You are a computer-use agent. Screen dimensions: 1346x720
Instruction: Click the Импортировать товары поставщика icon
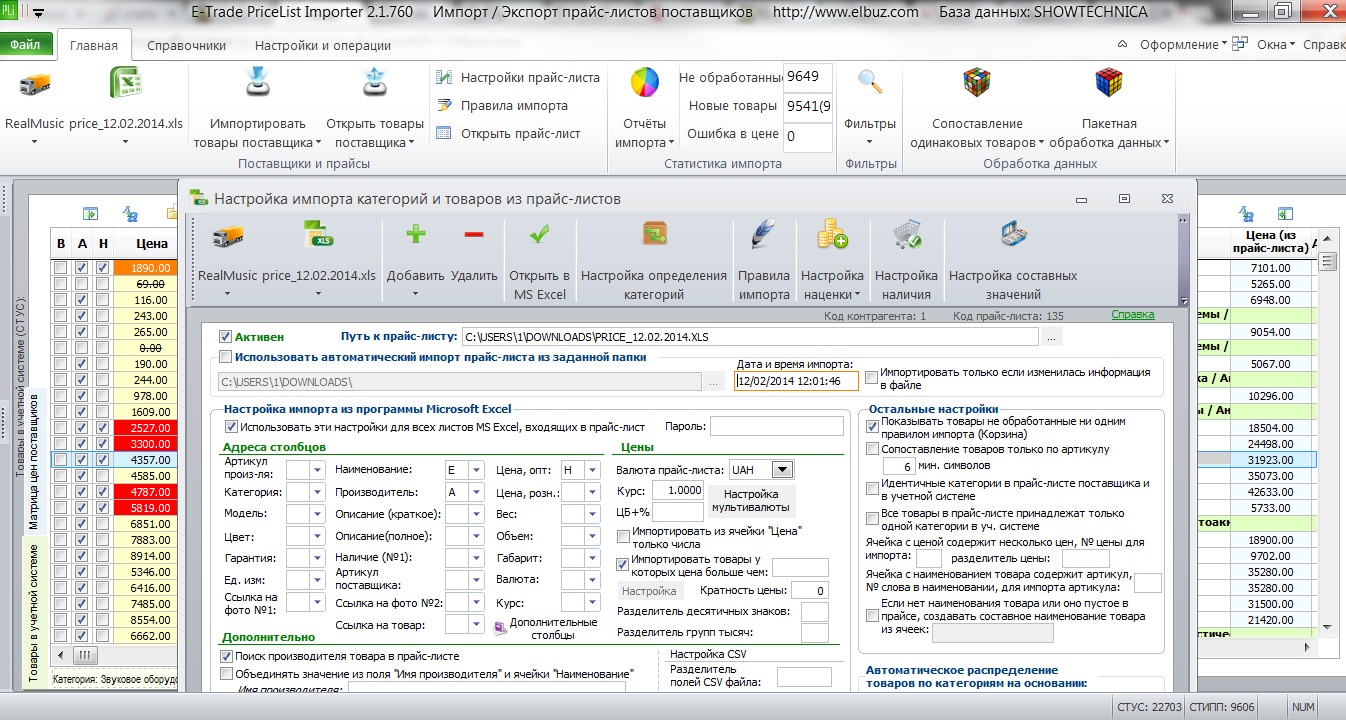coord(258,84)
